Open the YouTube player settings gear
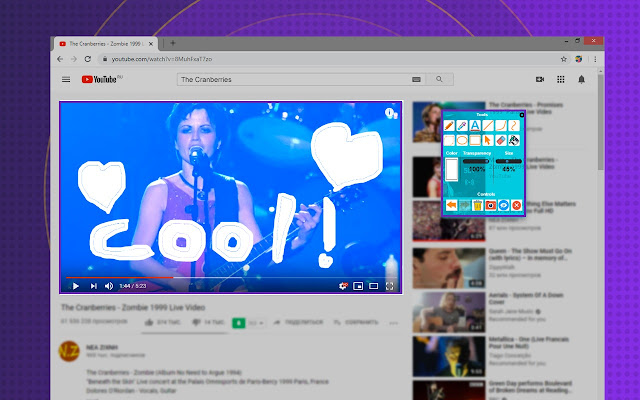 pos(343,286)
